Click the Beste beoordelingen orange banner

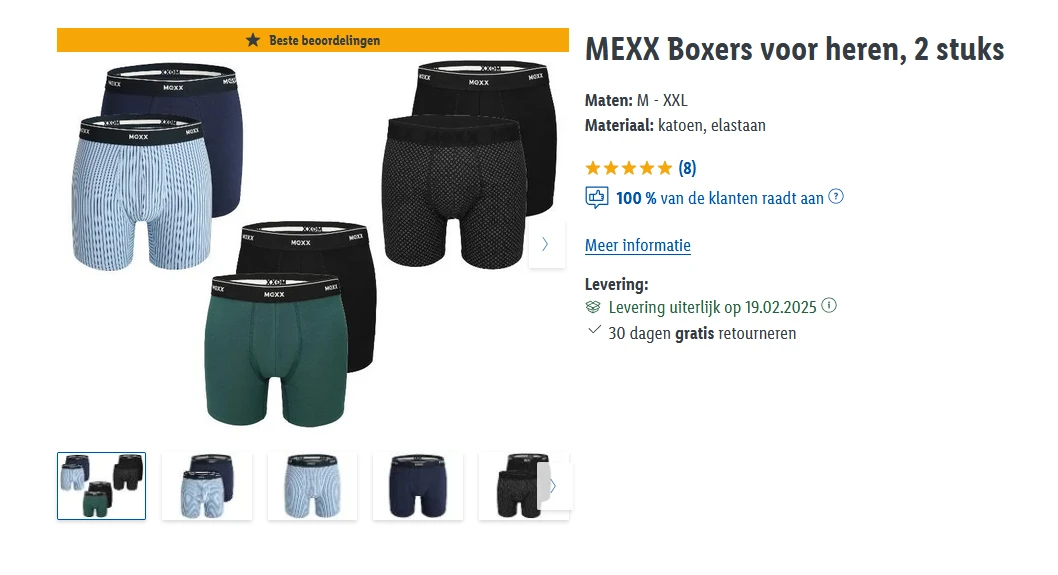313,40
